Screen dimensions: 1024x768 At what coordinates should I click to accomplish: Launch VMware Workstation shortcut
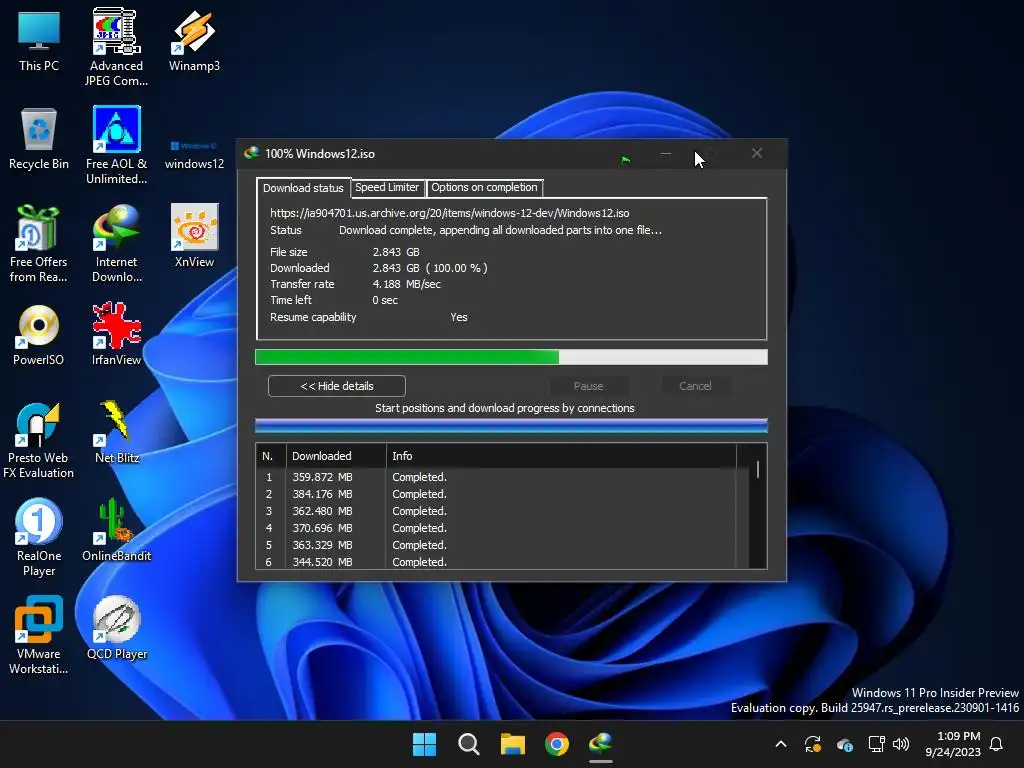39,635
